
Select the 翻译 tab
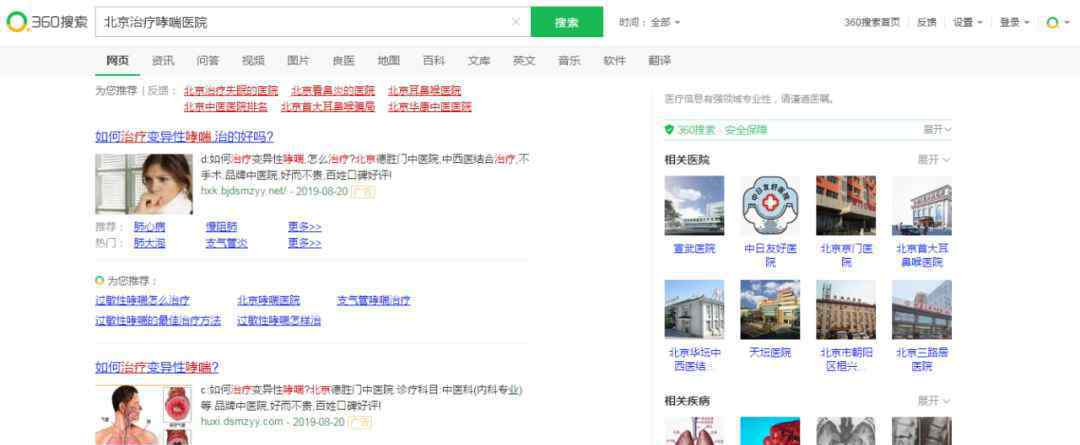[659, 60]
